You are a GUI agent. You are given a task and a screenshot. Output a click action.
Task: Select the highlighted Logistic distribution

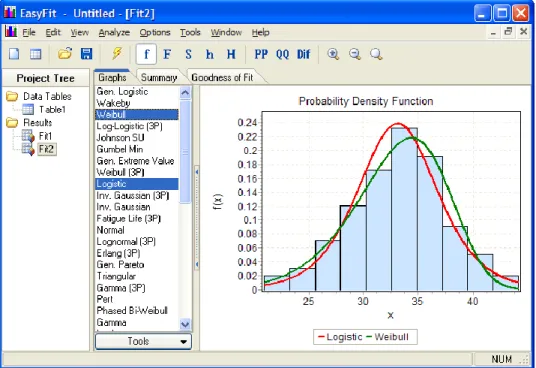[x=137, y=184]
